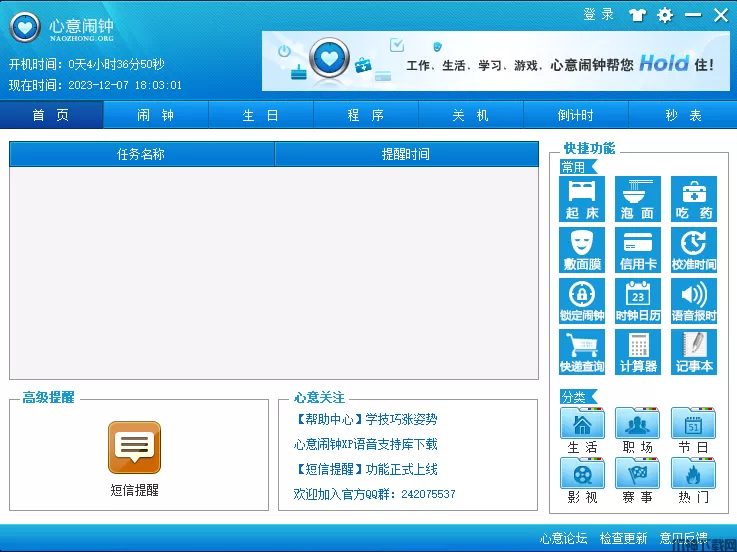Open the 倒计时 countdown tab

coord(576,115)
